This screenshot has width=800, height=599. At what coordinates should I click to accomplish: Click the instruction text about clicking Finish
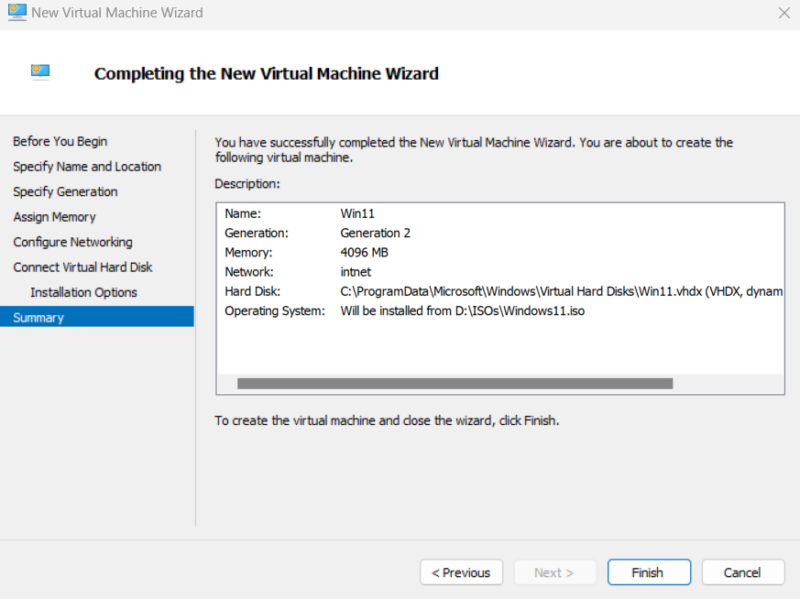click(x=387, y=420)
